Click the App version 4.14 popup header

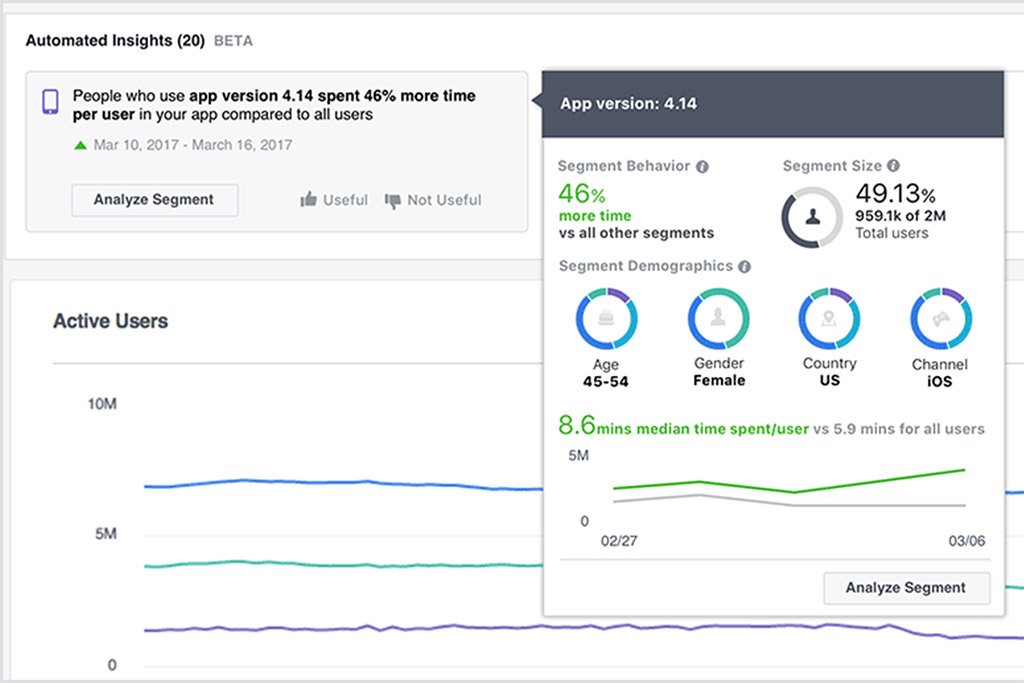click(628, 103)
